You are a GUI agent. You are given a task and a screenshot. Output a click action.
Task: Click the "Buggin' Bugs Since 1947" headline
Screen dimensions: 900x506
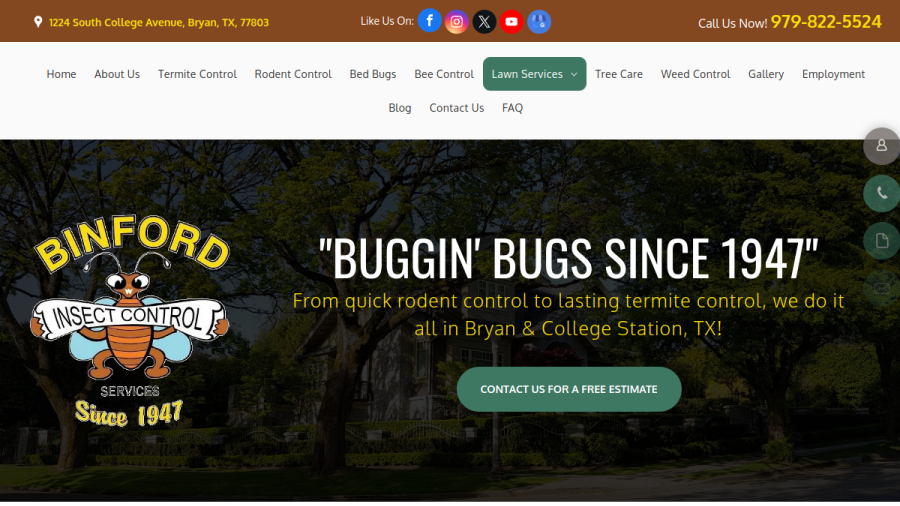pyautogui.click(x=568, y=258)
